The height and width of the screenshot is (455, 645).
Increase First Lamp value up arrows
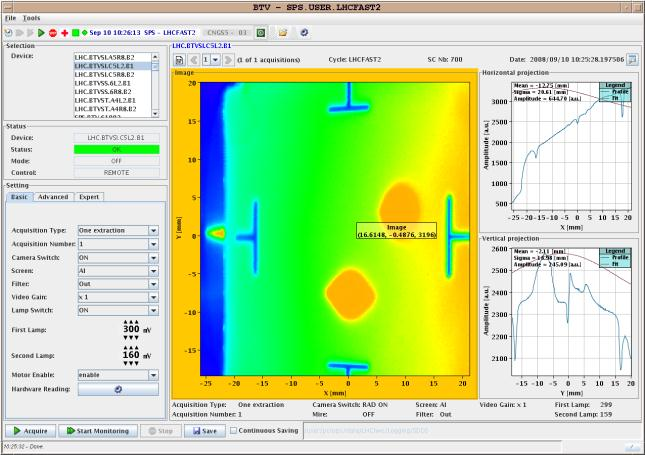(131, 322)
